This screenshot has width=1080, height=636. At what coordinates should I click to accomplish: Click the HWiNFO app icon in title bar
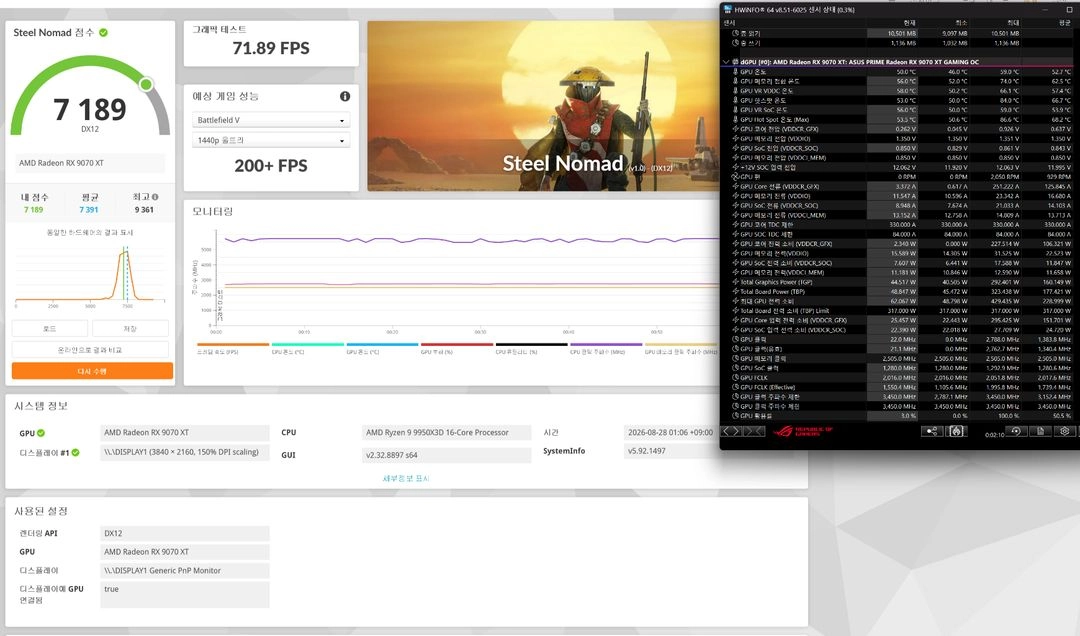pos(728,10)
